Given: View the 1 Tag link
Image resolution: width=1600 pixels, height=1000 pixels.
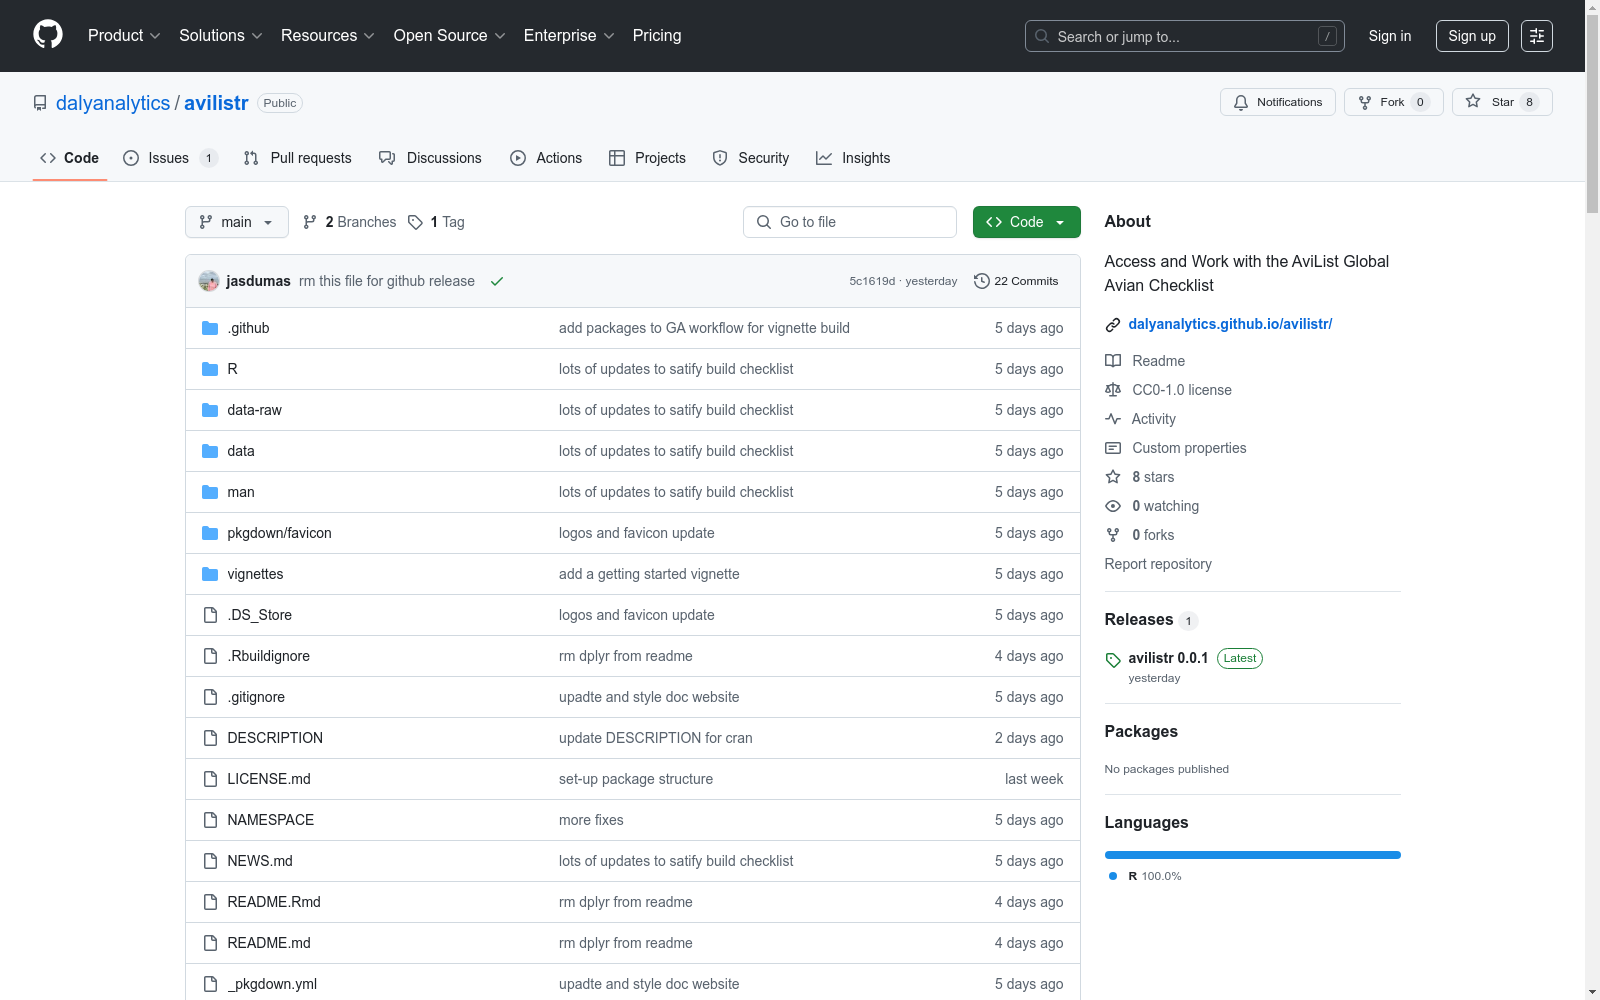Looking at the screenshot, I should point(436,222).
